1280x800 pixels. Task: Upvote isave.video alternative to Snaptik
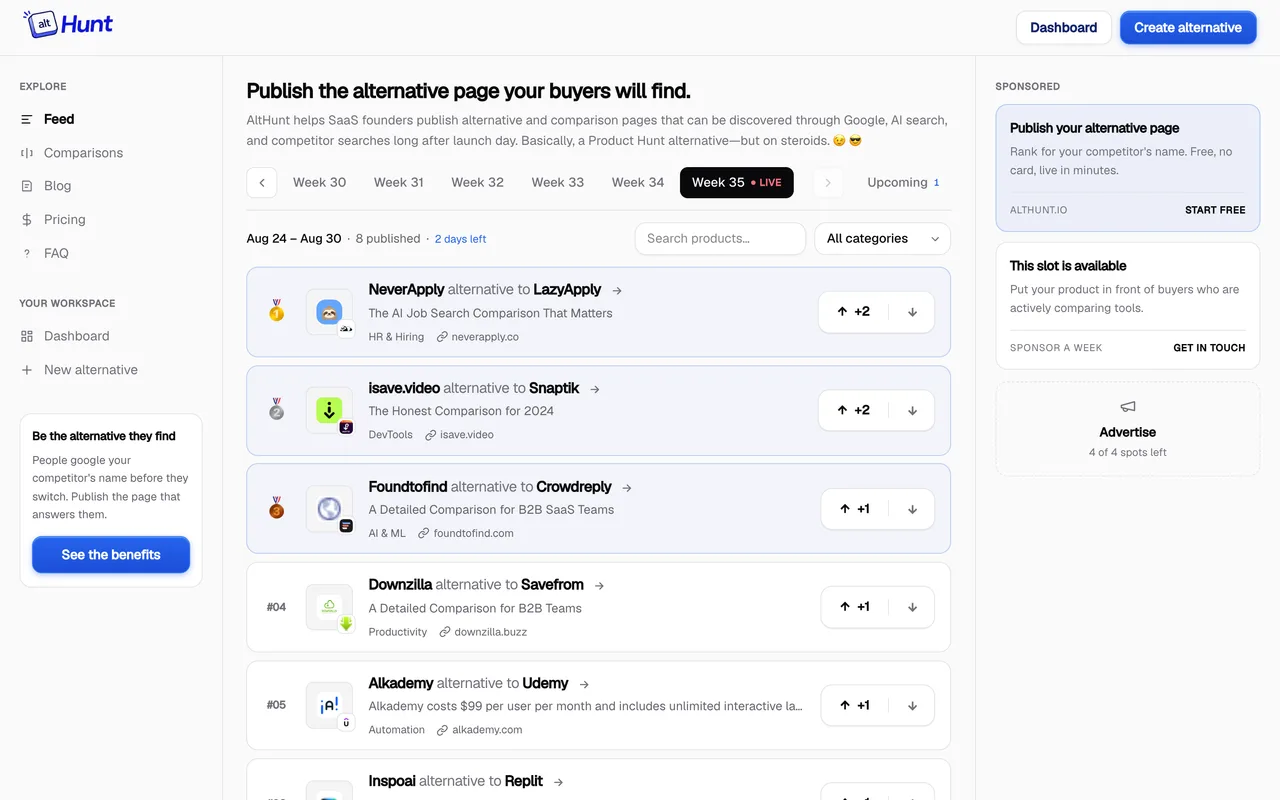853,410
